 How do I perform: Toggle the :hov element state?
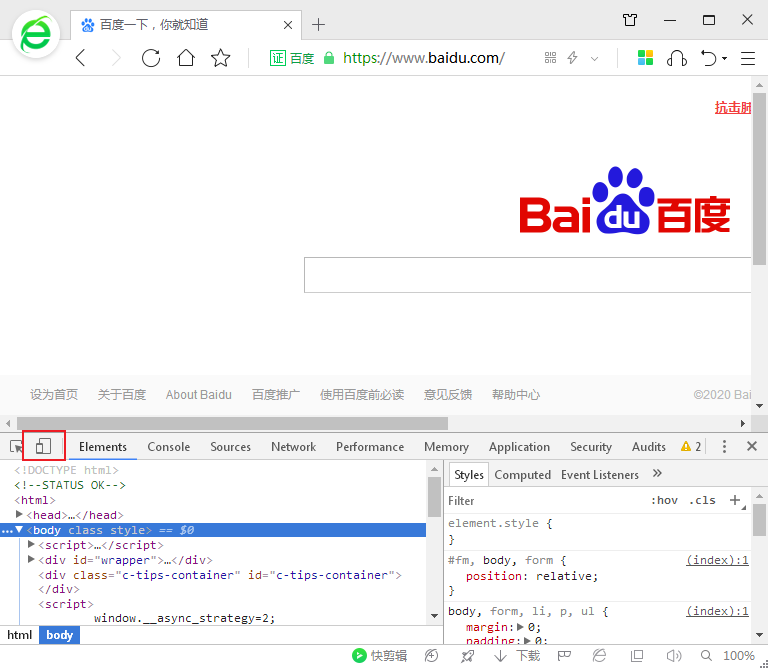pos(664,501)
